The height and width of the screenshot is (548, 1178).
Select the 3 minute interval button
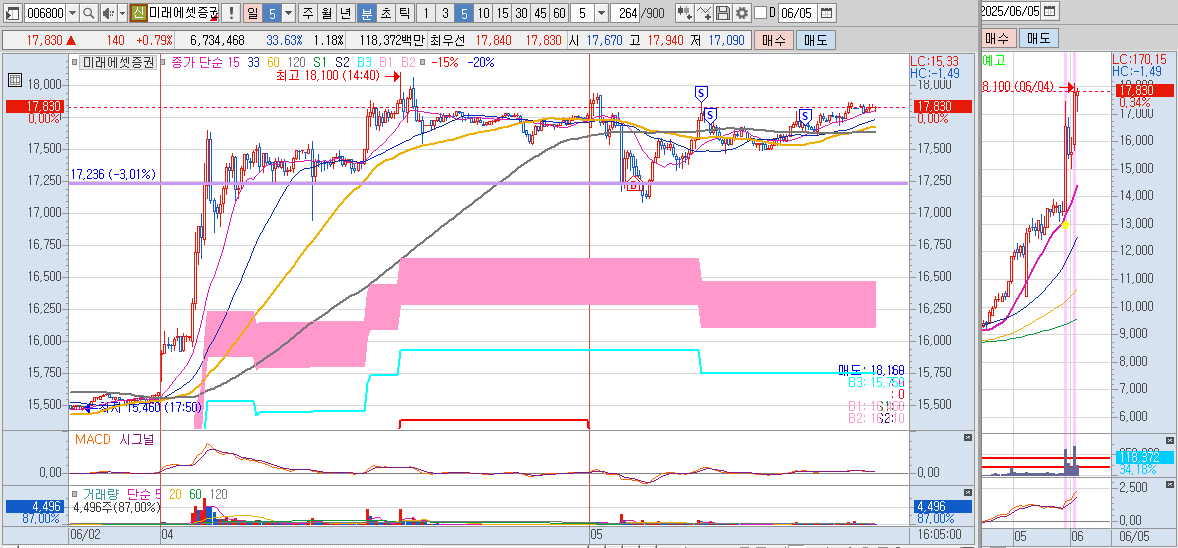click(445, 13)
